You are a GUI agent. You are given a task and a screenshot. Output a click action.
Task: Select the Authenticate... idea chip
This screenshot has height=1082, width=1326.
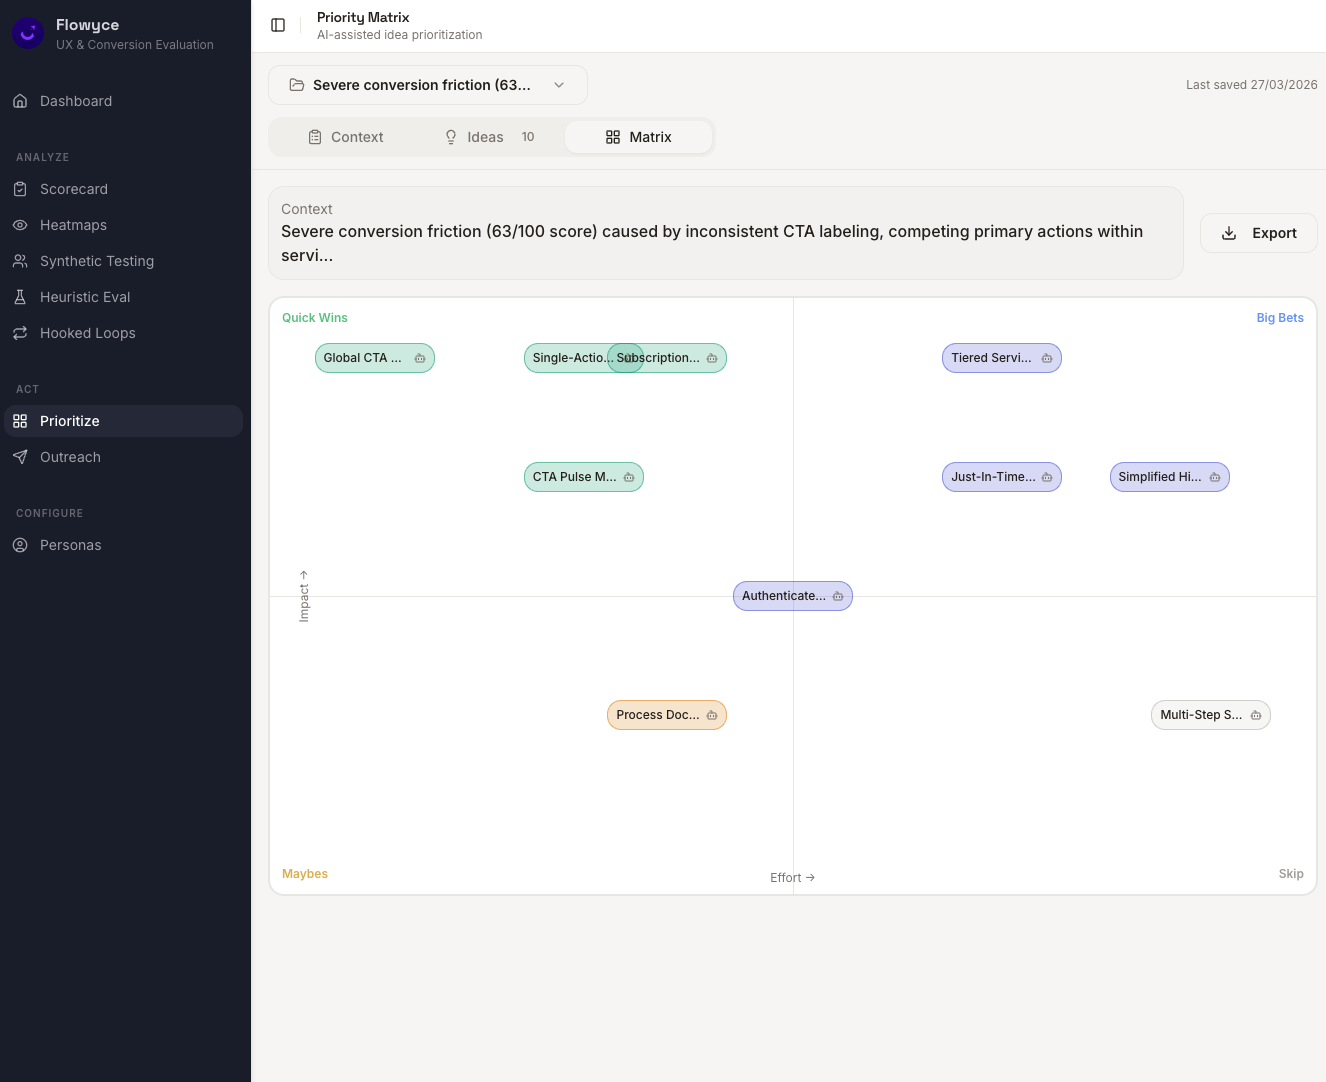[x=793, y=596]
